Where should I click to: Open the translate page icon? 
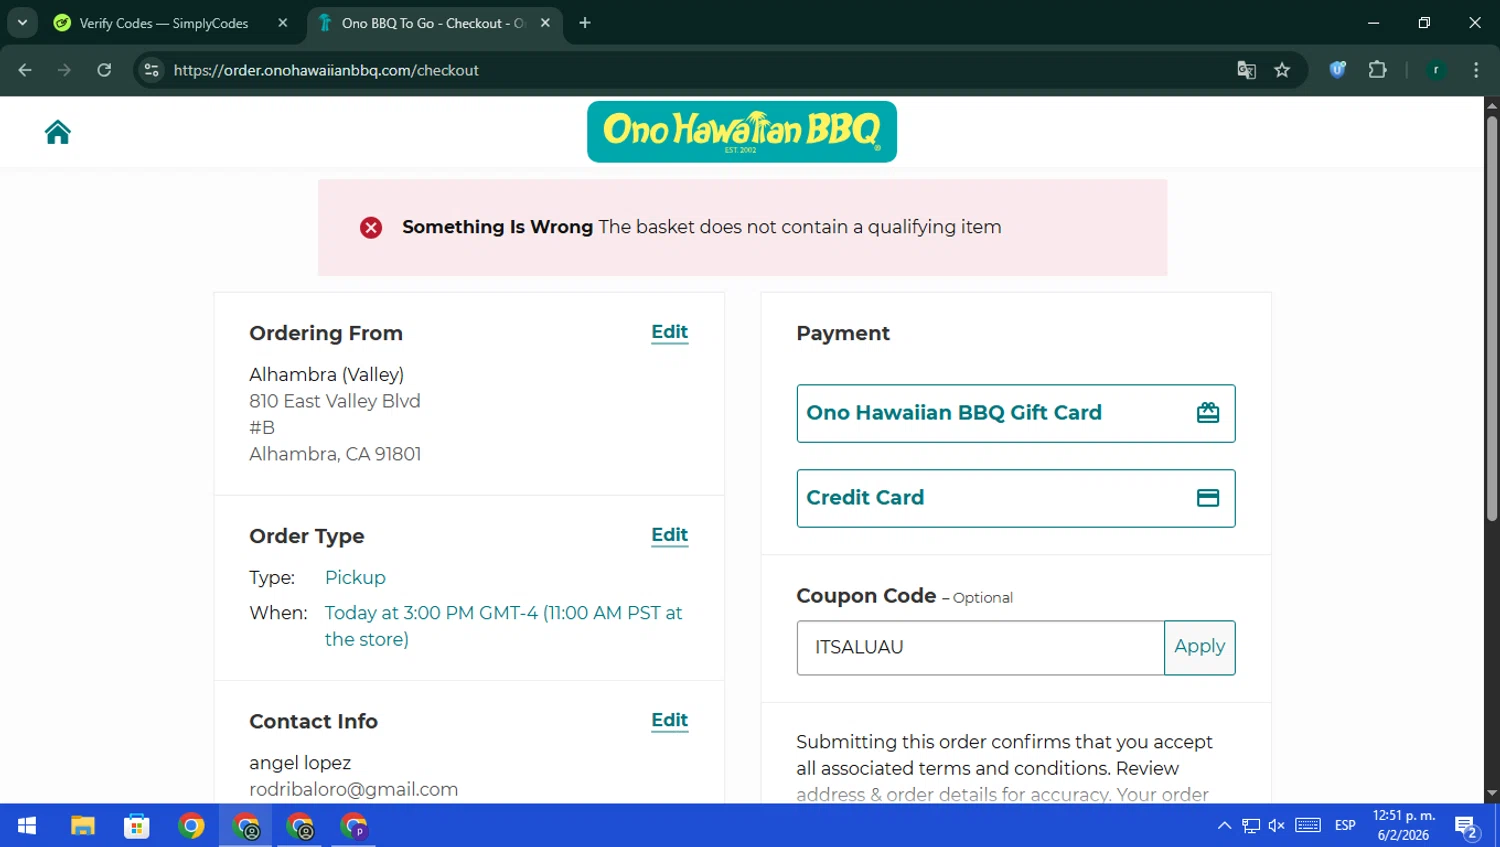pyautogui.click(x=1246, y=70)
